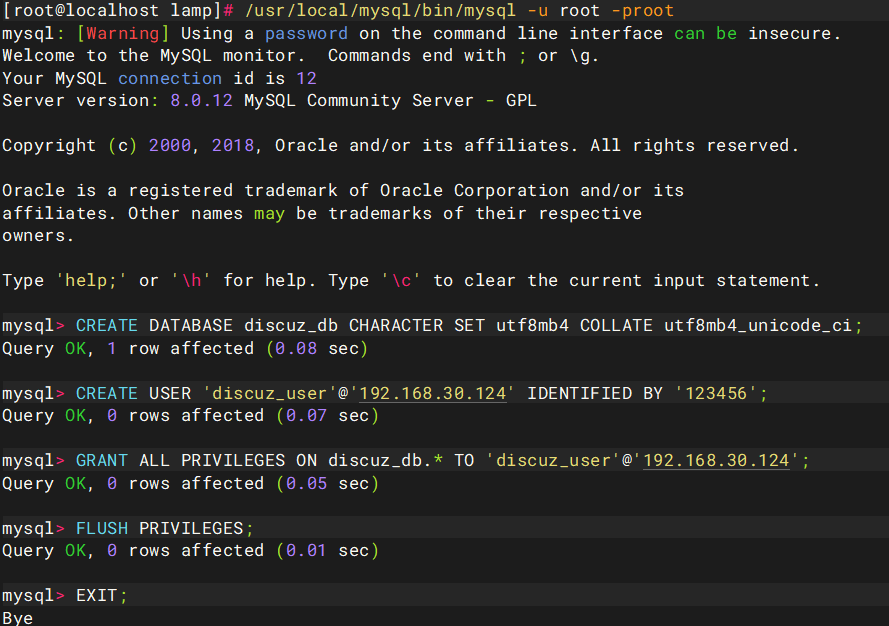Image resolution: width=889 pixels, height=626 pixels.
Task: Click the word 'may' in affiliates line
Action: click(269, 214)
